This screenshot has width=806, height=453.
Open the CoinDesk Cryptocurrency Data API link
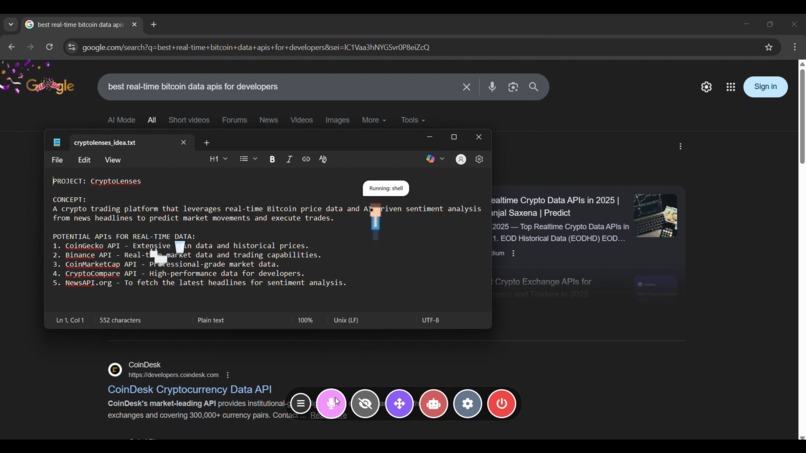pos(190,389)
